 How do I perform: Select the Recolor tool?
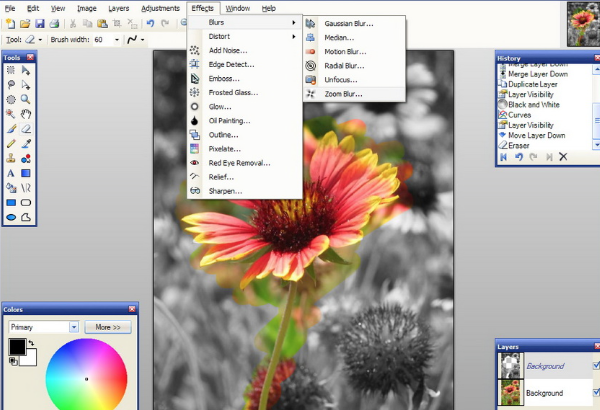pyautogui.click(x=26, y=158)
